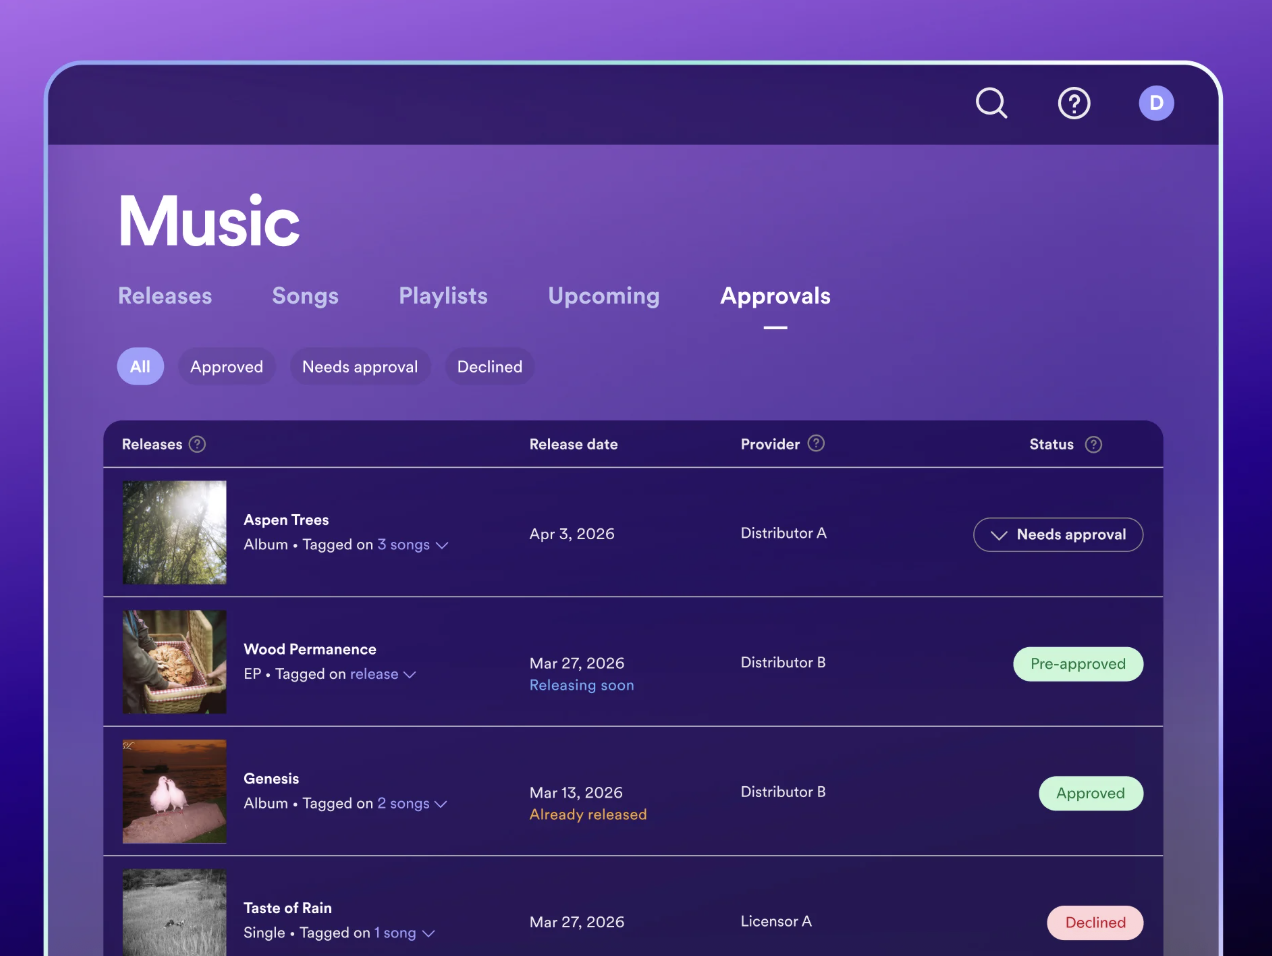Show only Declined releases filter
The height and width of the screenshot is (956, 1272).
point(490,367)
